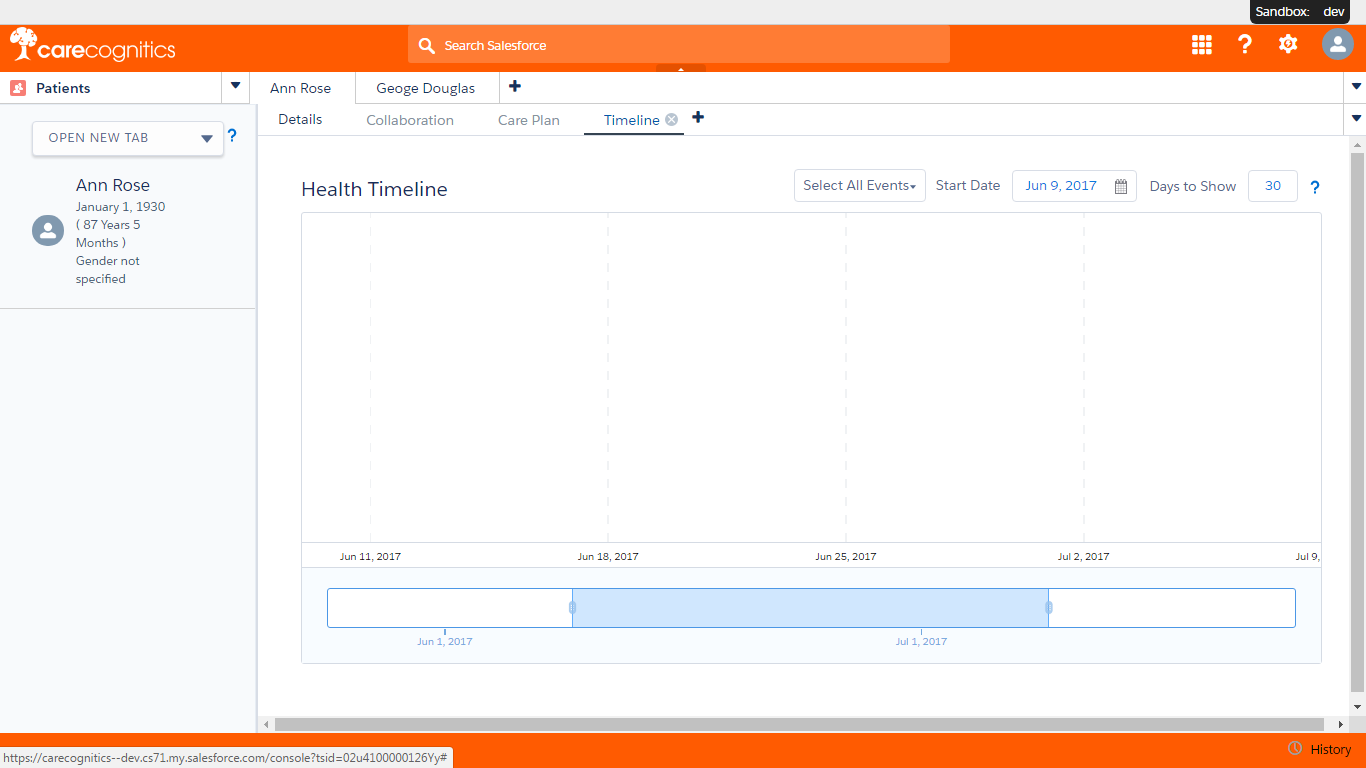Add a new primary tab with plus
Viewport: 1366px width, 768px height.
pyautogui.click(x=515, y=87)
